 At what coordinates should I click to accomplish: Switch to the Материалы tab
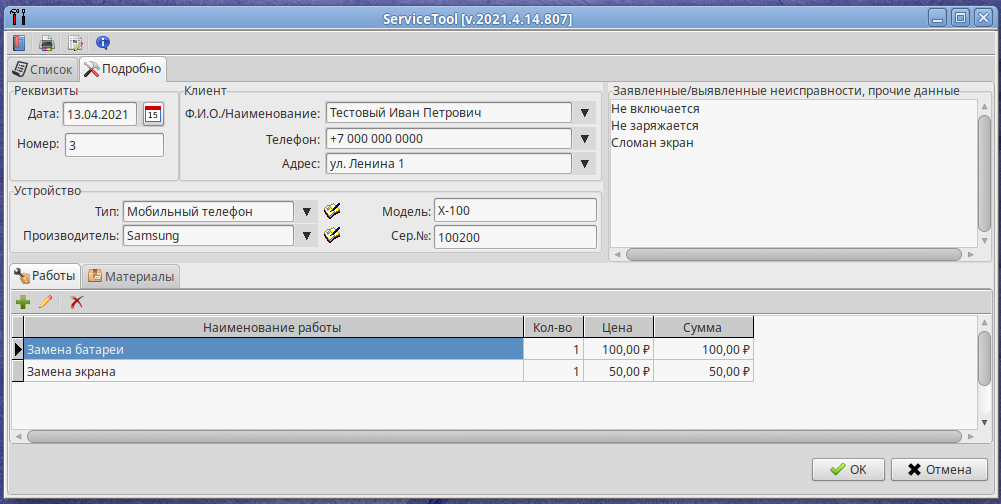[131, 276]
